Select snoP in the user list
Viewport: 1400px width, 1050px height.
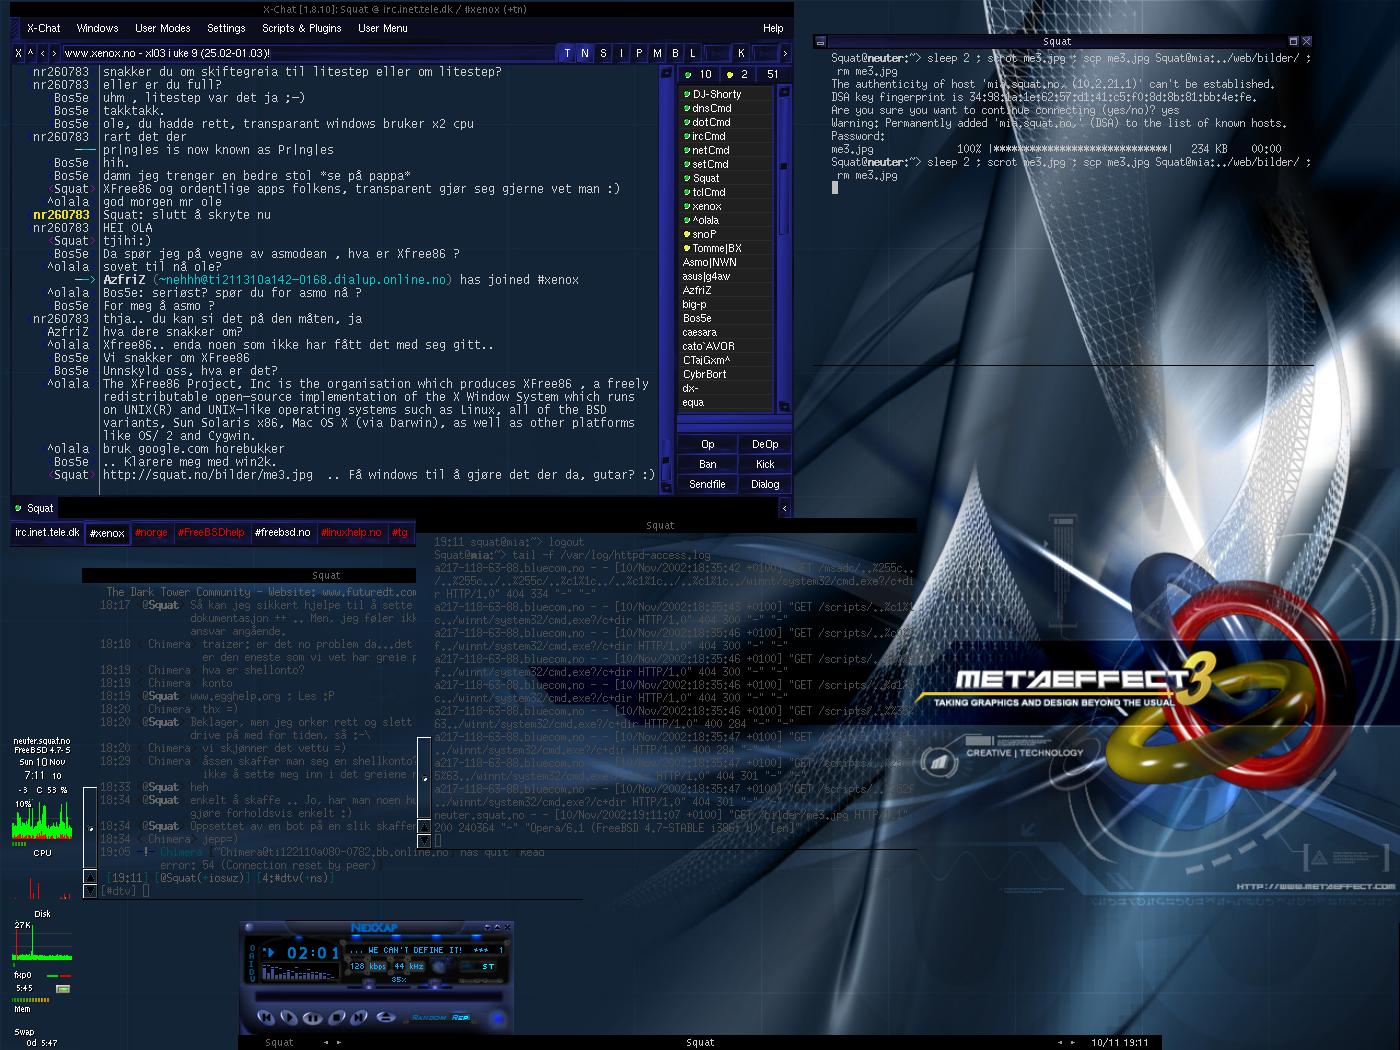pos(725,234)
